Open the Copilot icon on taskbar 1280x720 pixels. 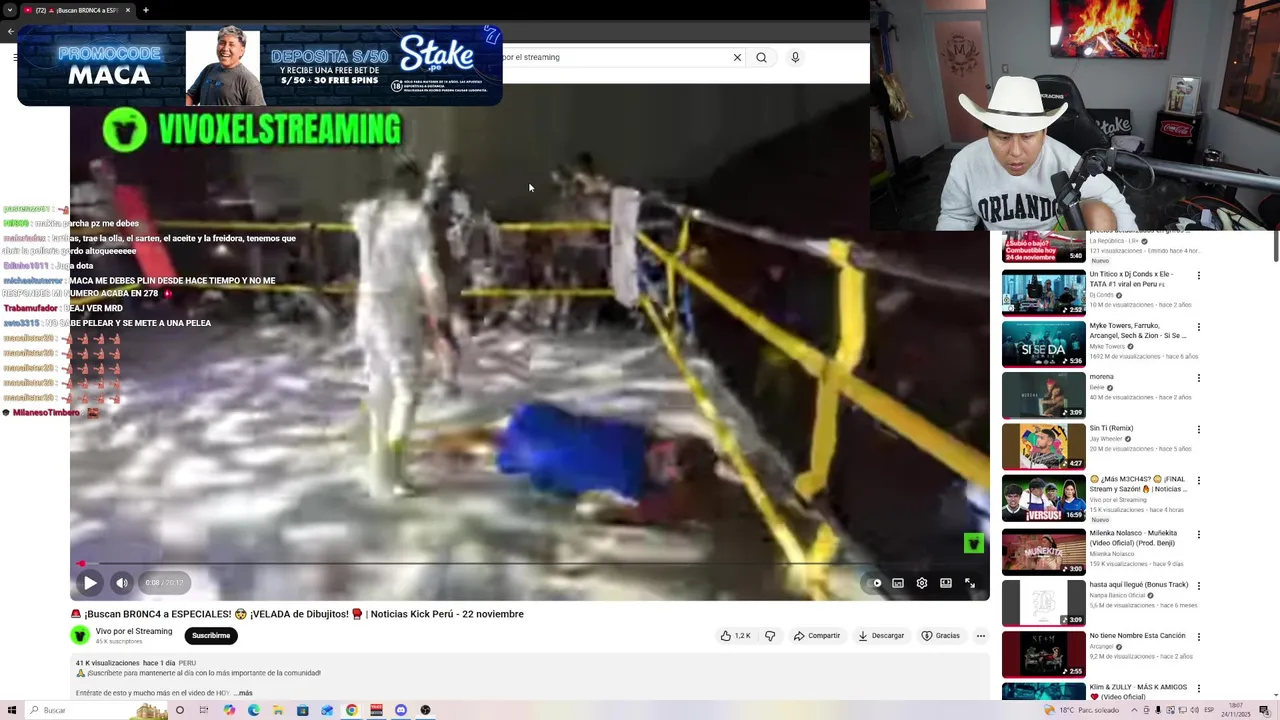(x=229, y=710)
